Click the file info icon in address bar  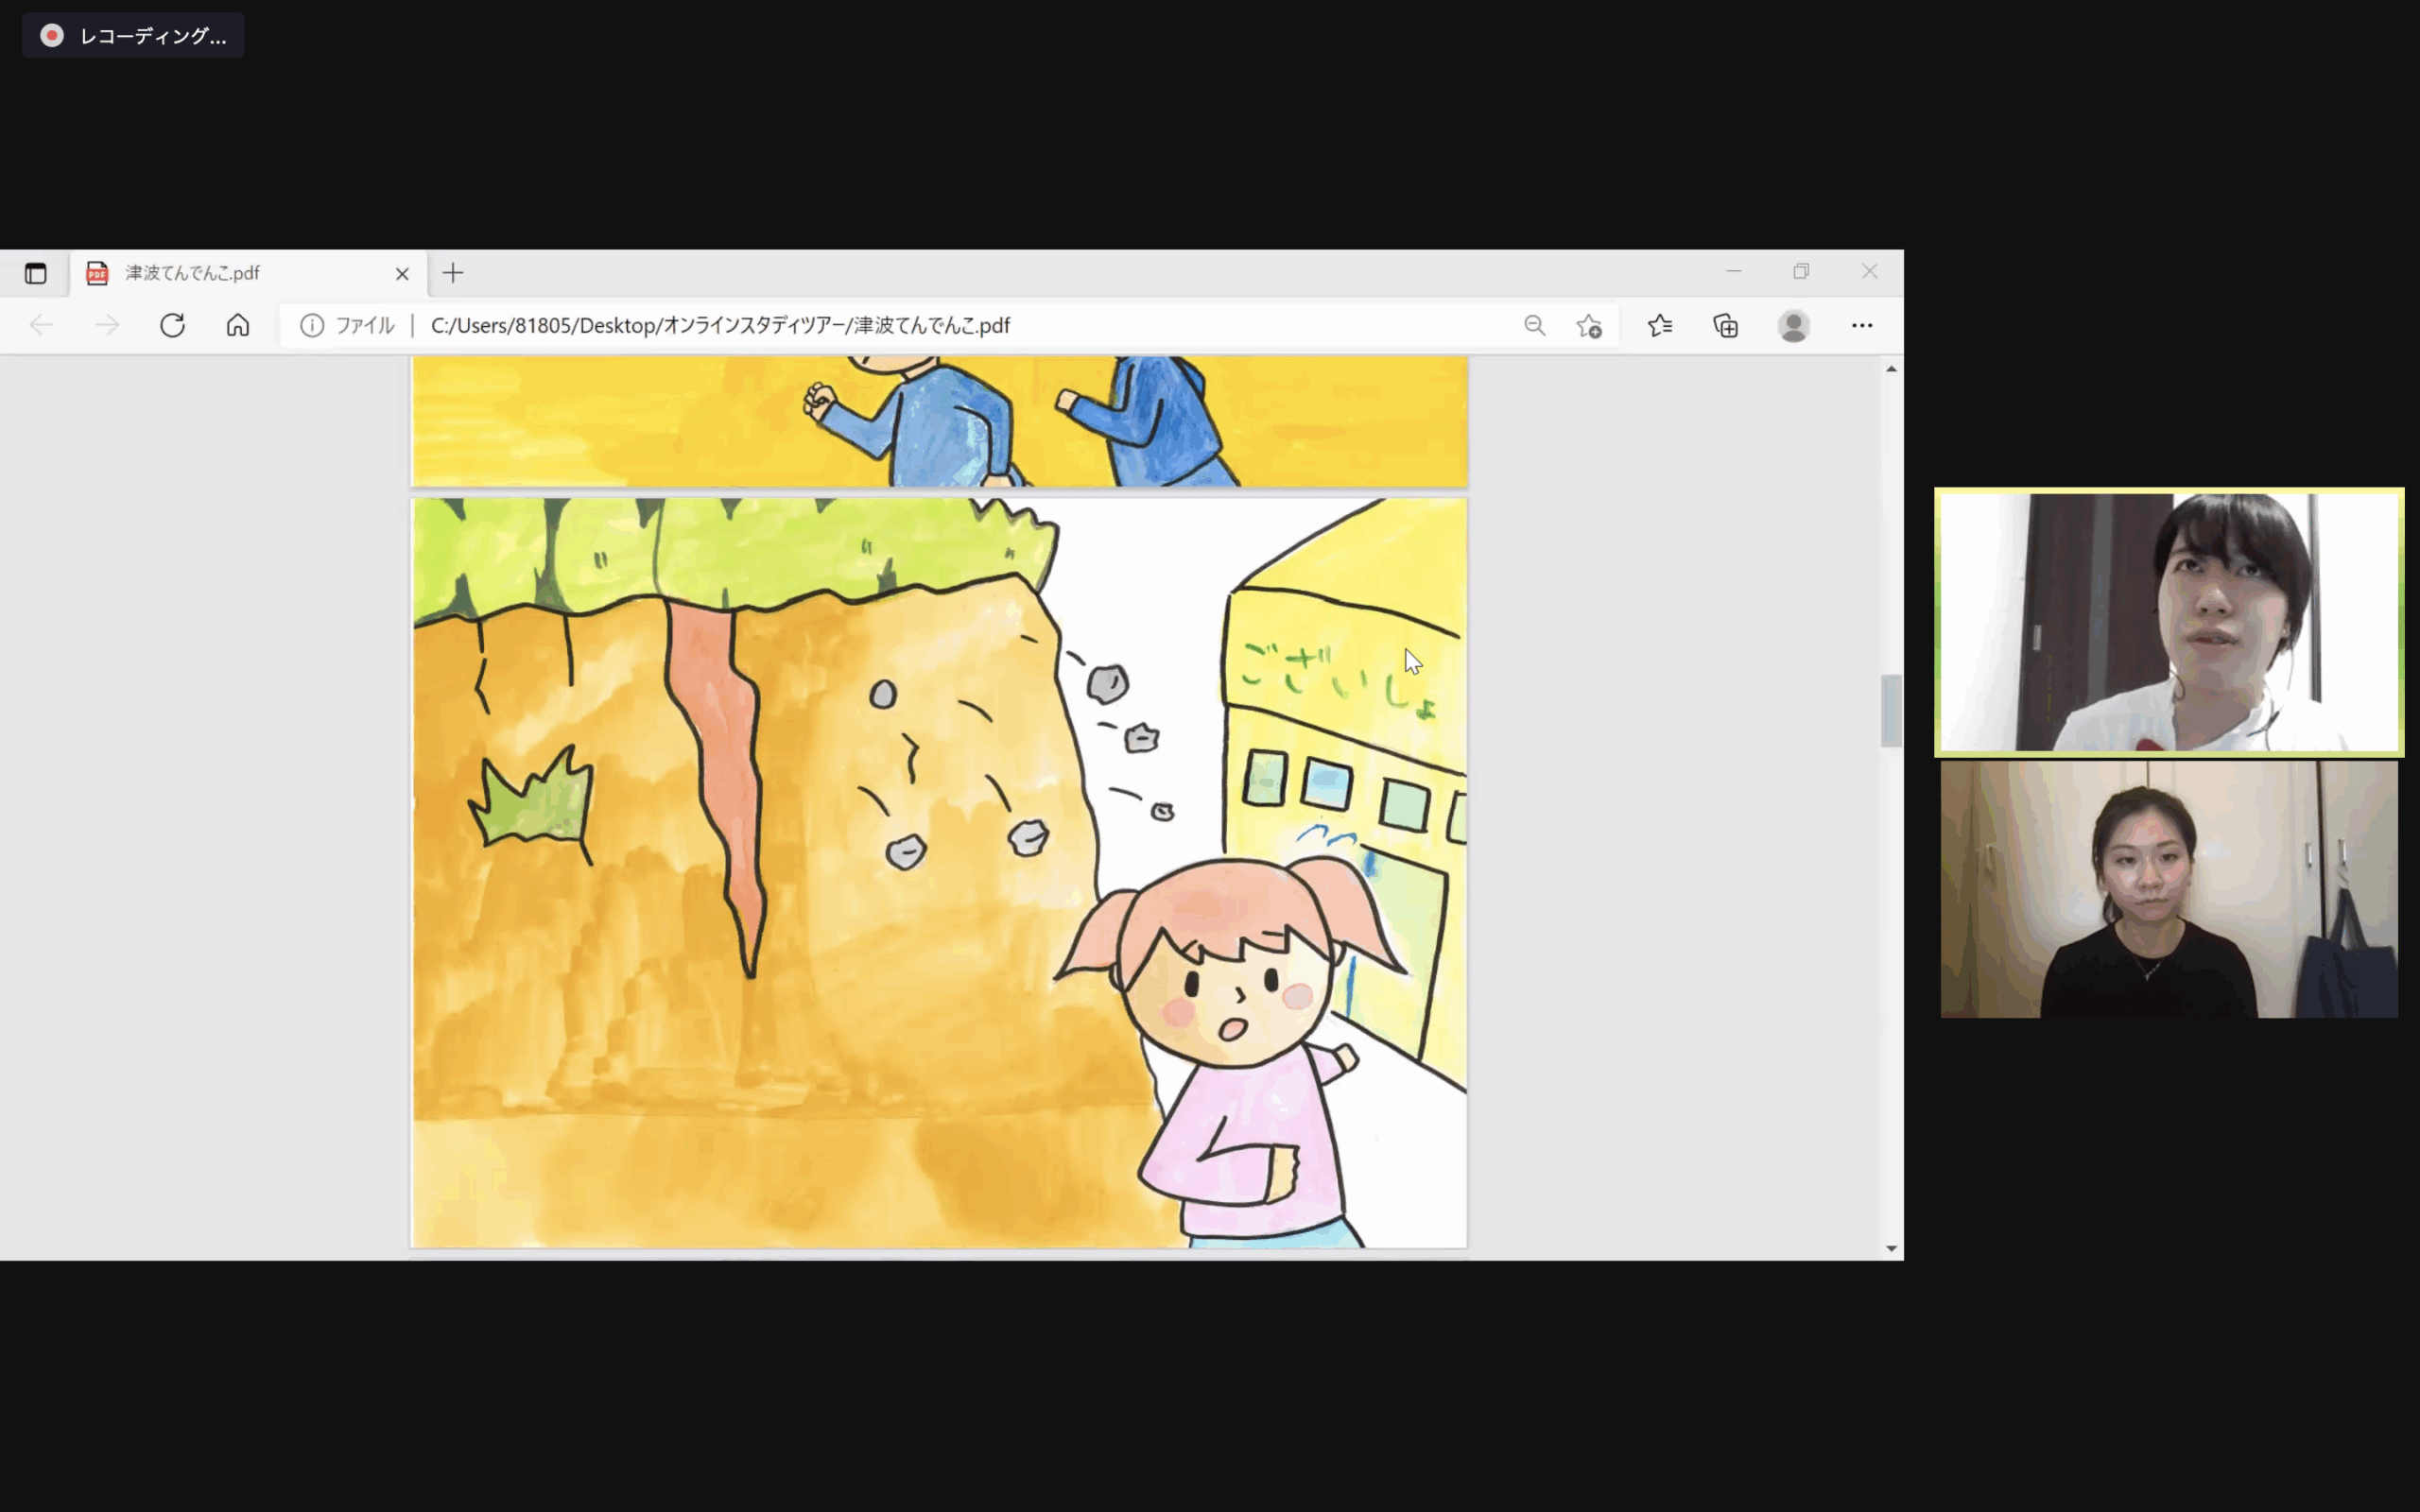pyautogui.click(x=312, y=325)
